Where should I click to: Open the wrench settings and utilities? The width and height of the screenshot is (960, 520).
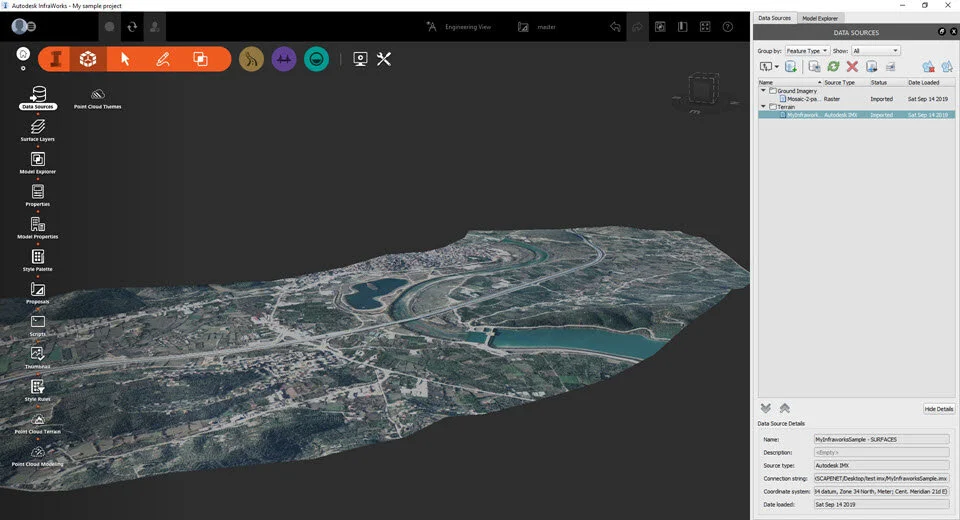384,59
